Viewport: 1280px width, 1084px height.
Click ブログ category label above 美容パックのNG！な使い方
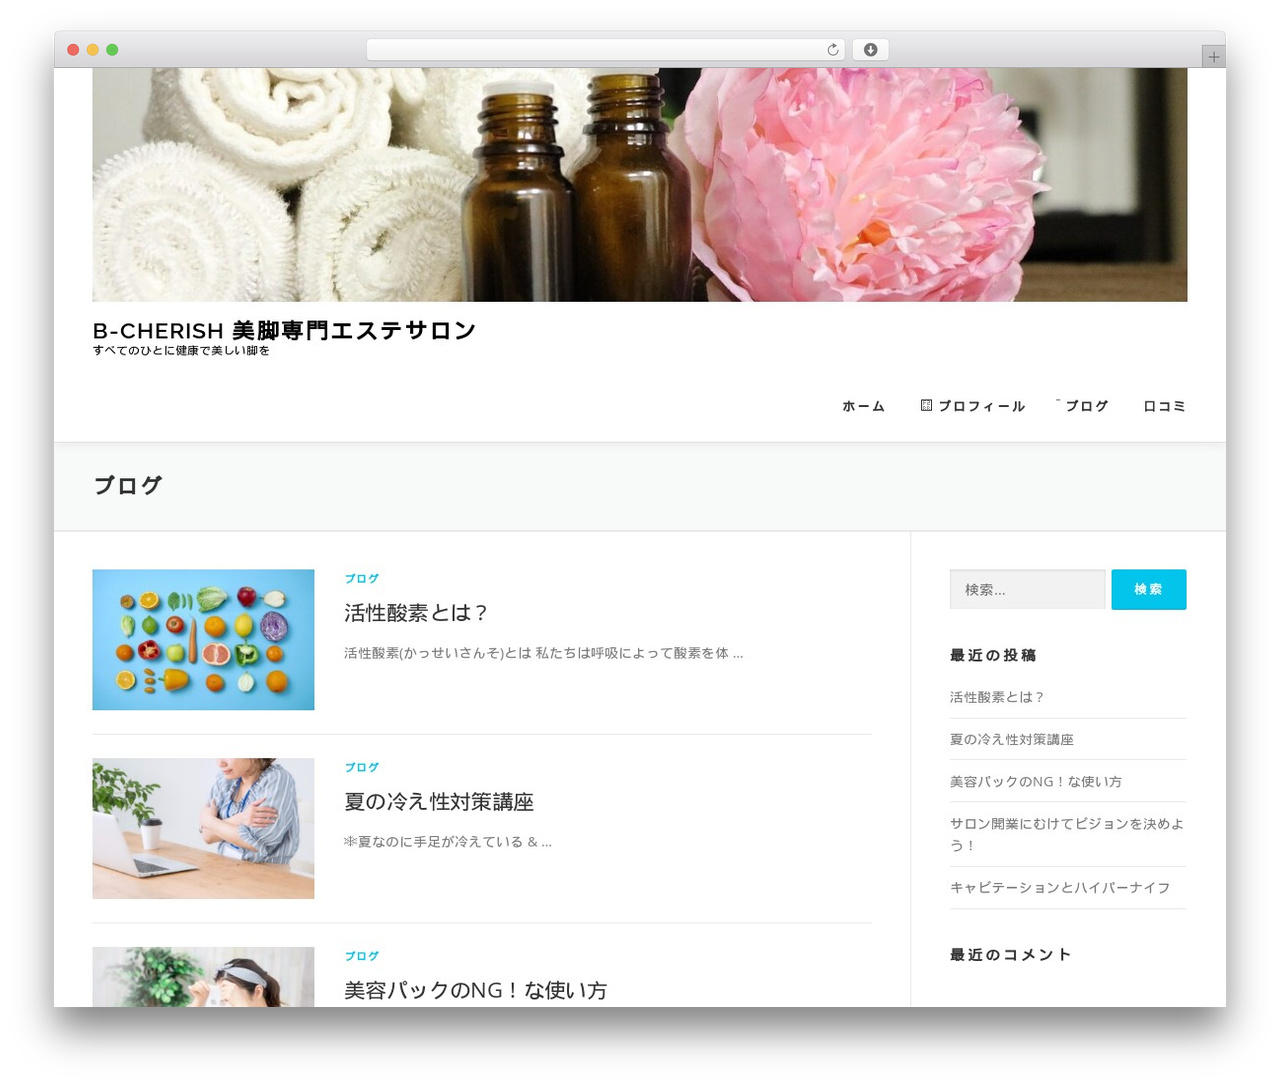[362, 957]
